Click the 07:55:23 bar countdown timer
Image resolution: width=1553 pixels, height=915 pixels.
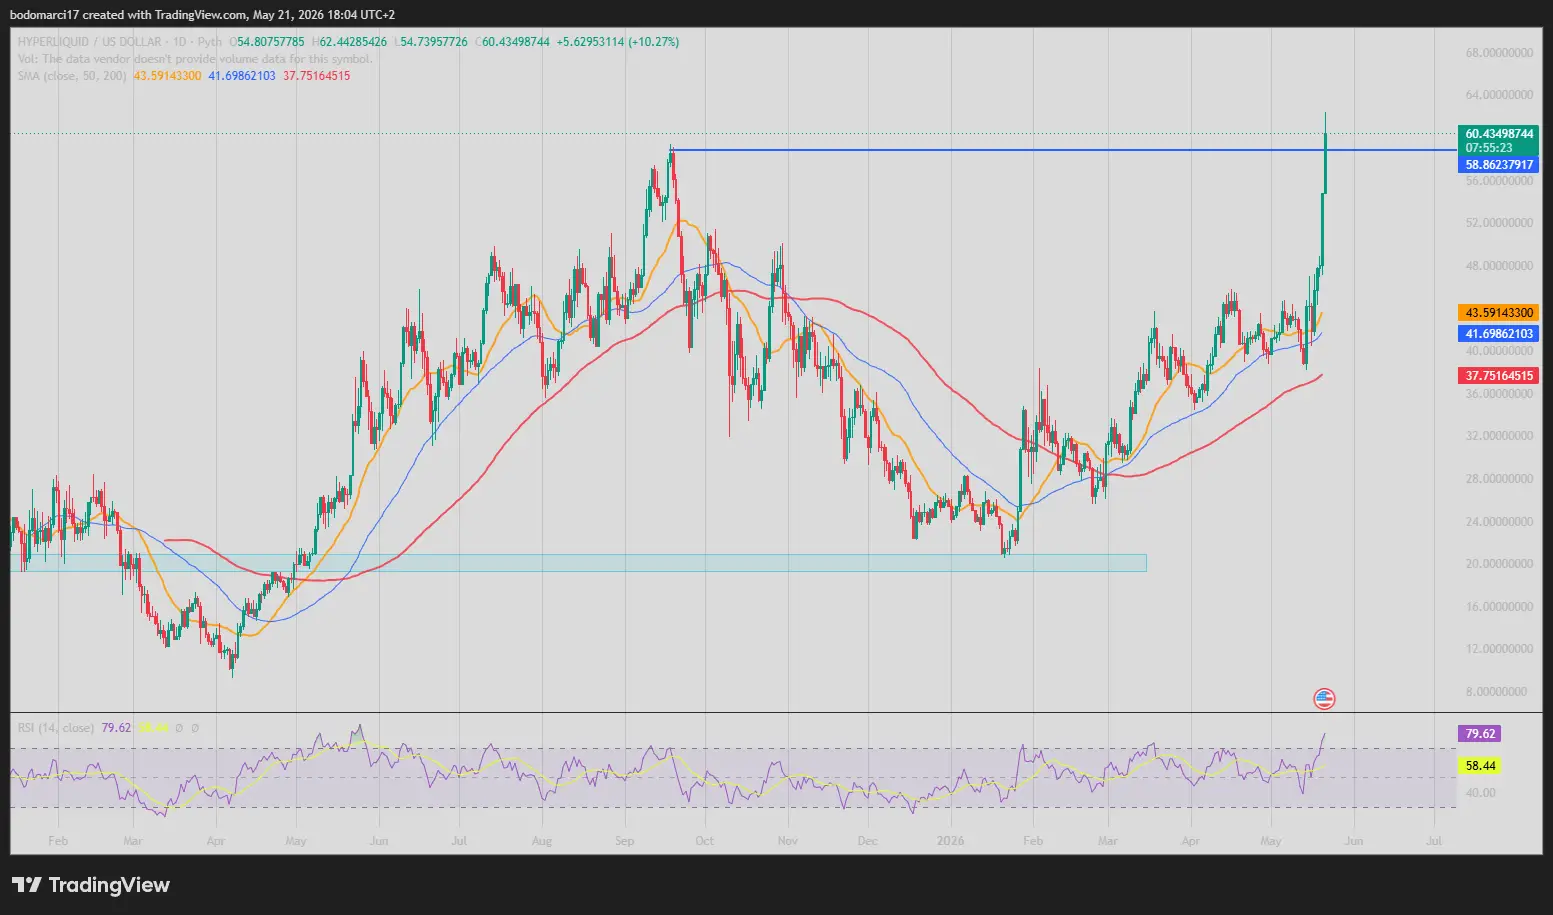[x=1489, y=148]
